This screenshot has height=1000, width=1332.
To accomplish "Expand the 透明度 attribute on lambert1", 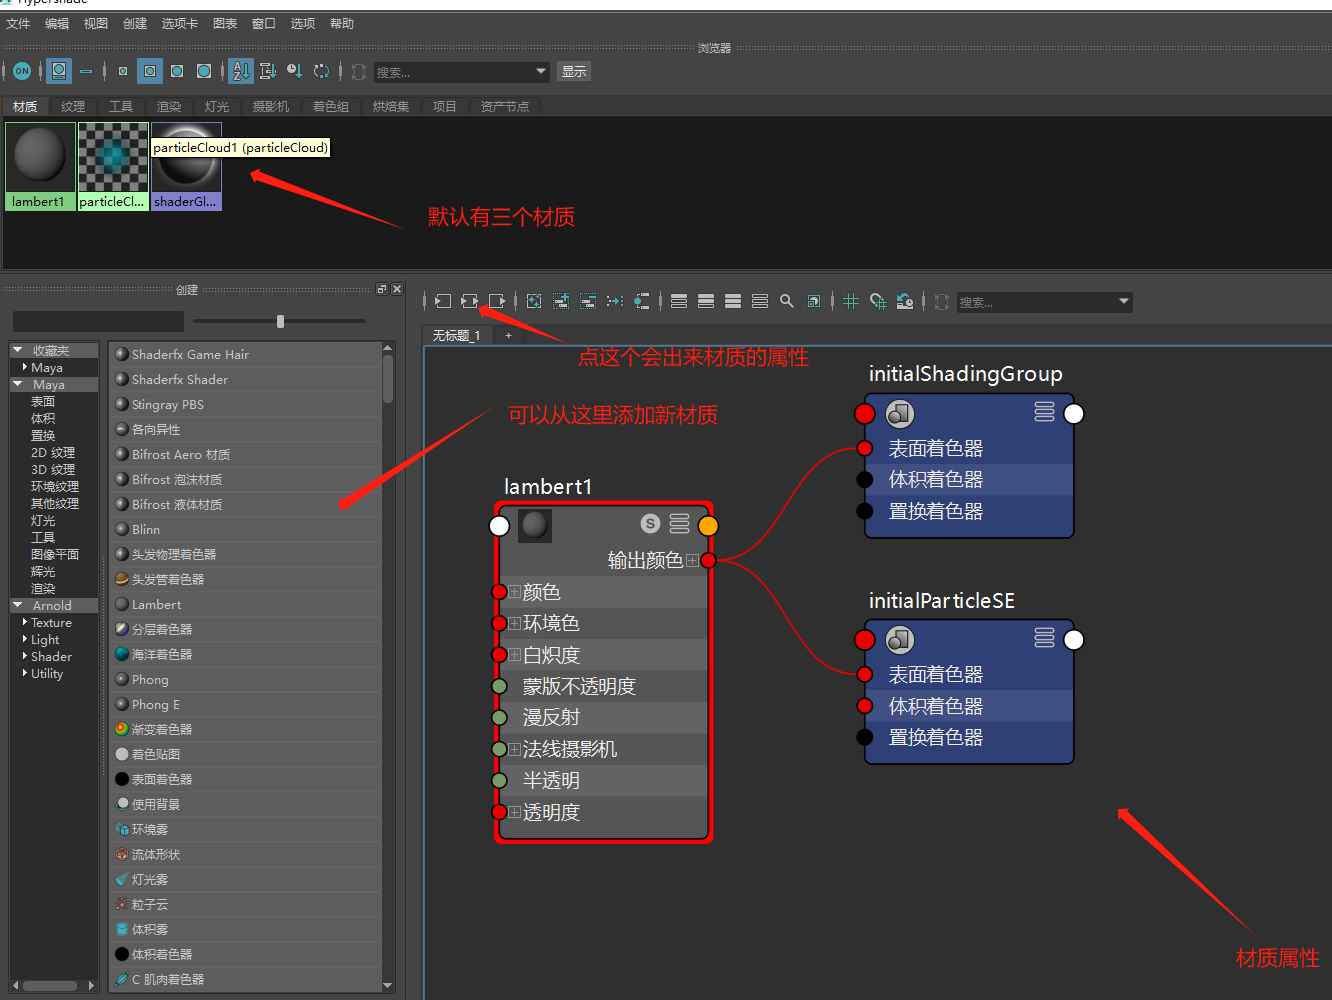I will (514, 812).
